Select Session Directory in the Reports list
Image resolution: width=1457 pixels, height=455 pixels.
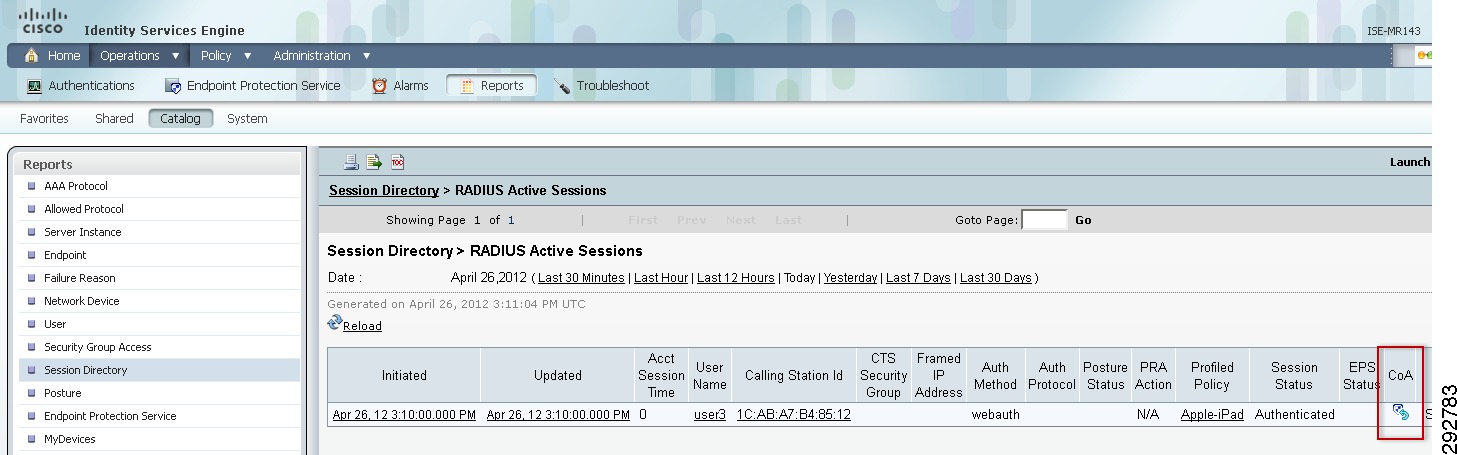tap(159, 370)
